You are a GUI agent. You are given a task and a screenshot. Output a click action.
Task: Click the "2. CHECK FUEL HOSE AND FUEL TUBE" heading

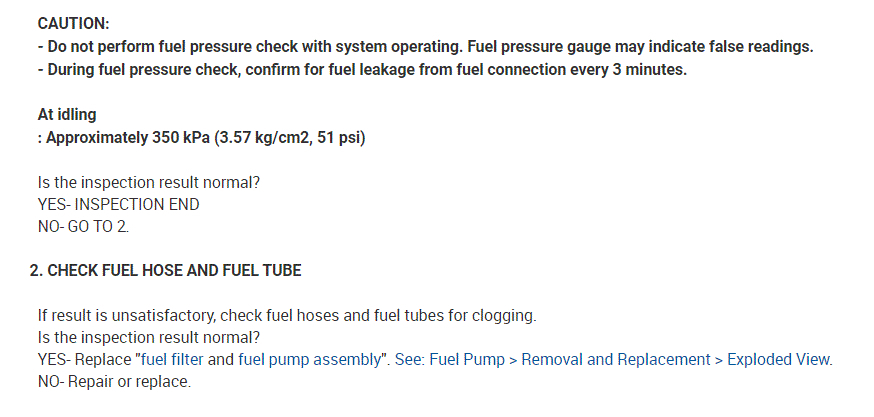[x=165, y=270]
